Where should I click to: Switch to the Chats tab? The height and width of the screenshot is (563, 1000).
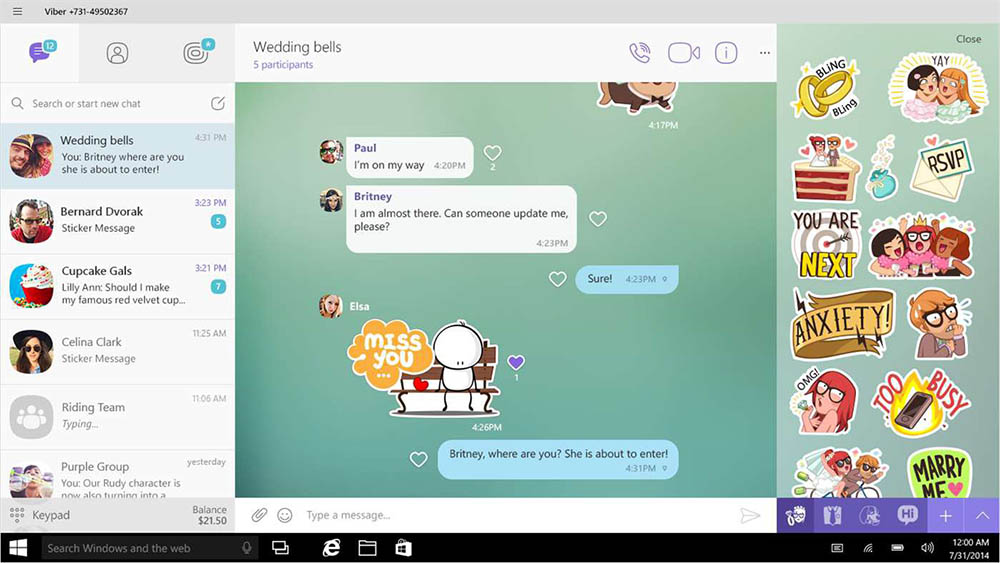click(x=41, y=52)
